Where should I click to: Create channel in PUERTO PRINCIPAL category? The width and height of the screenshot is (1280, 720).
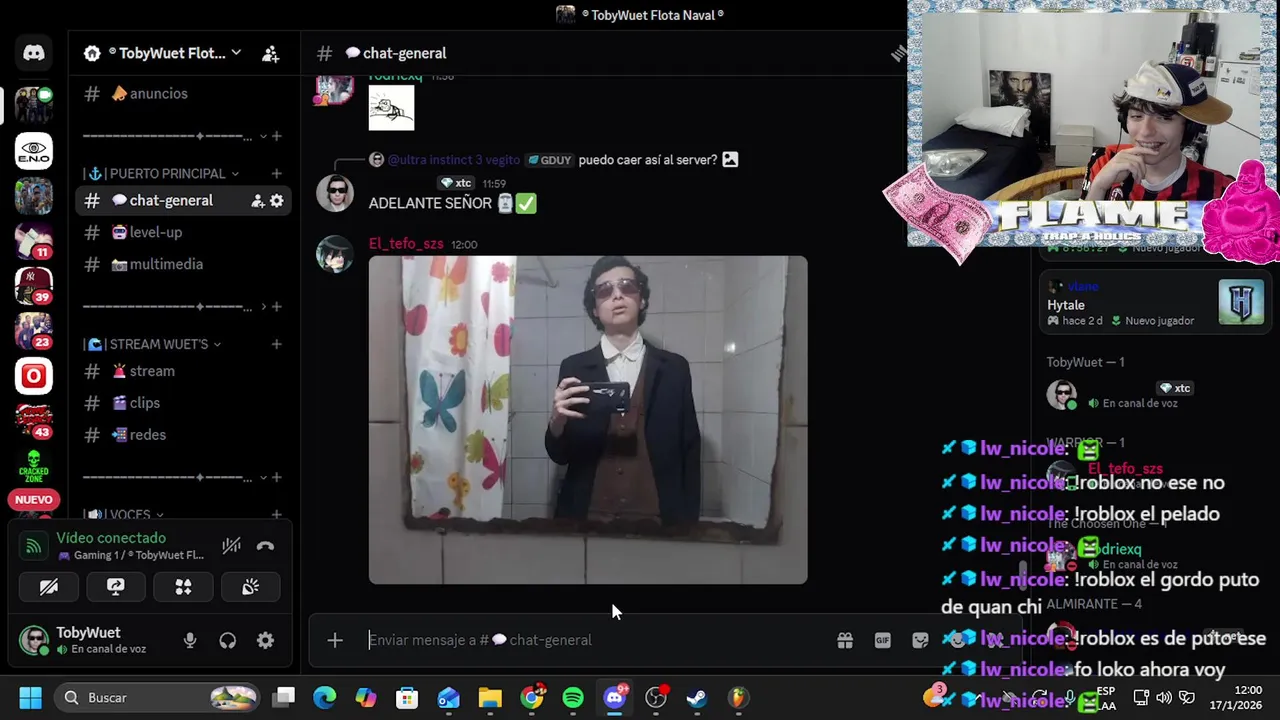click(x=277, y=174)
